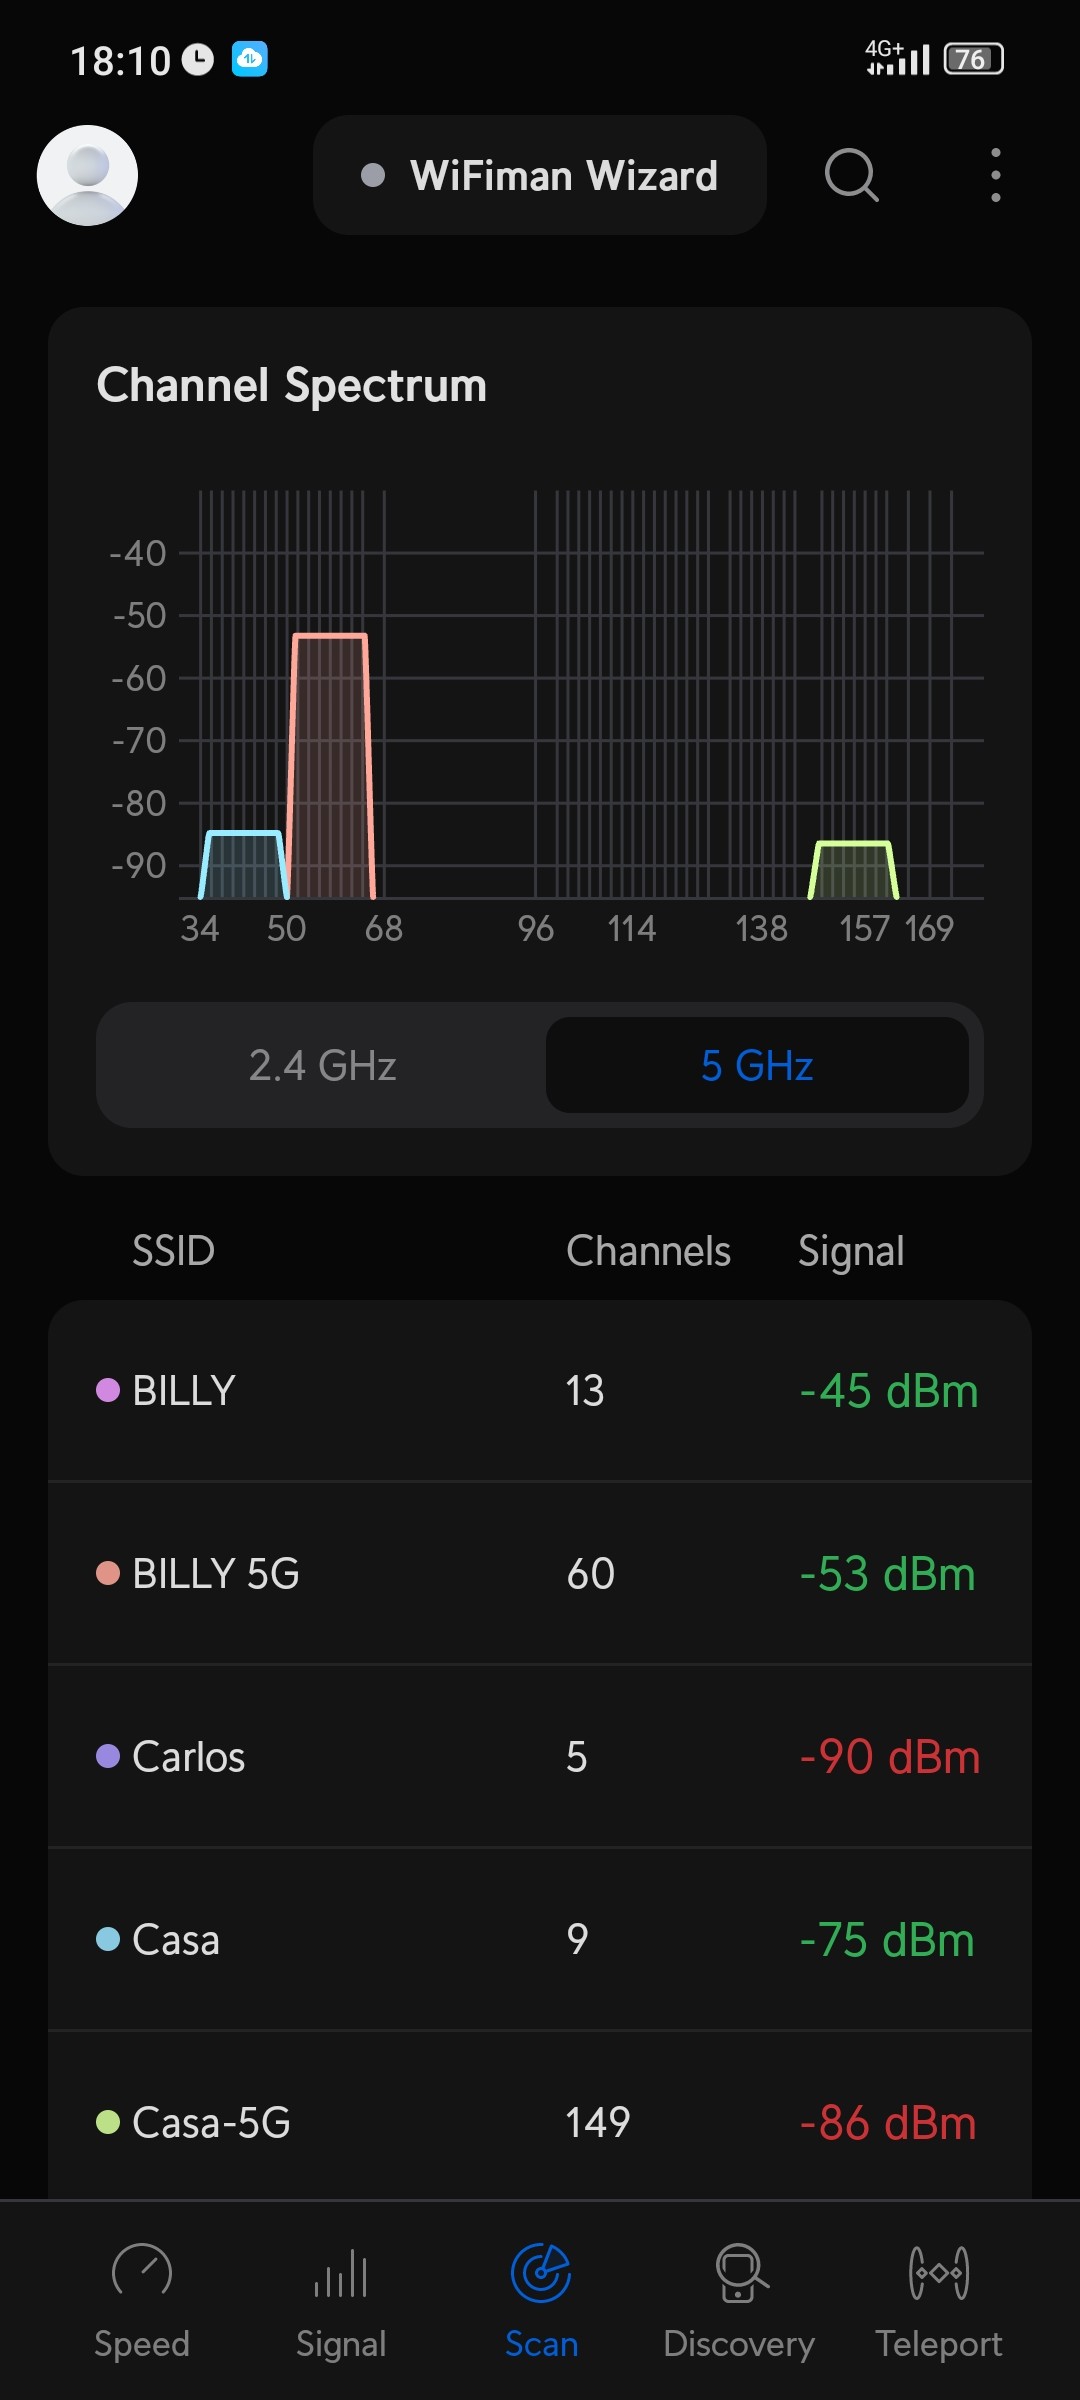Select the Carlos network entry

pyautogui.click(x=540, y=1757)
